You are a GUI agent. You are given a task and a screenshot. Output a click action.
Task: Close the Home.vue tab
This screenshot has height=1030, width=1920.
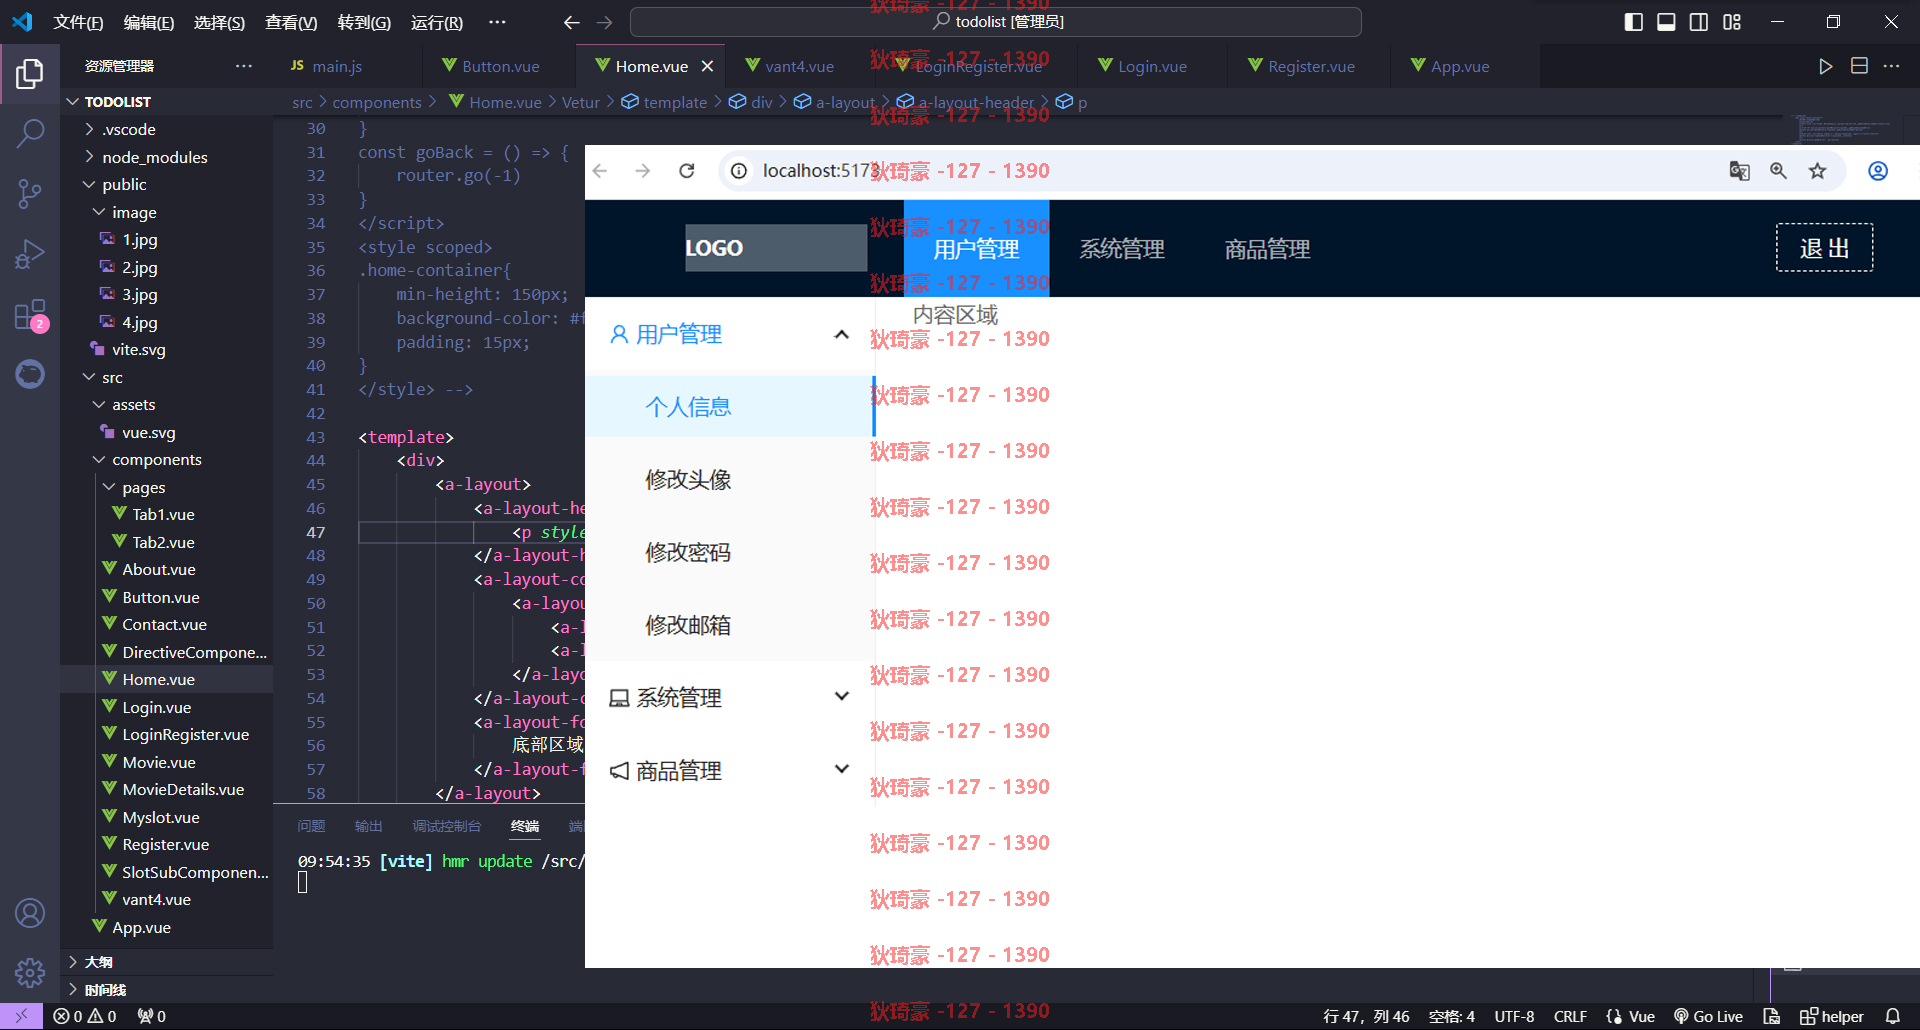pyautogui.click(x=708, y=66)
